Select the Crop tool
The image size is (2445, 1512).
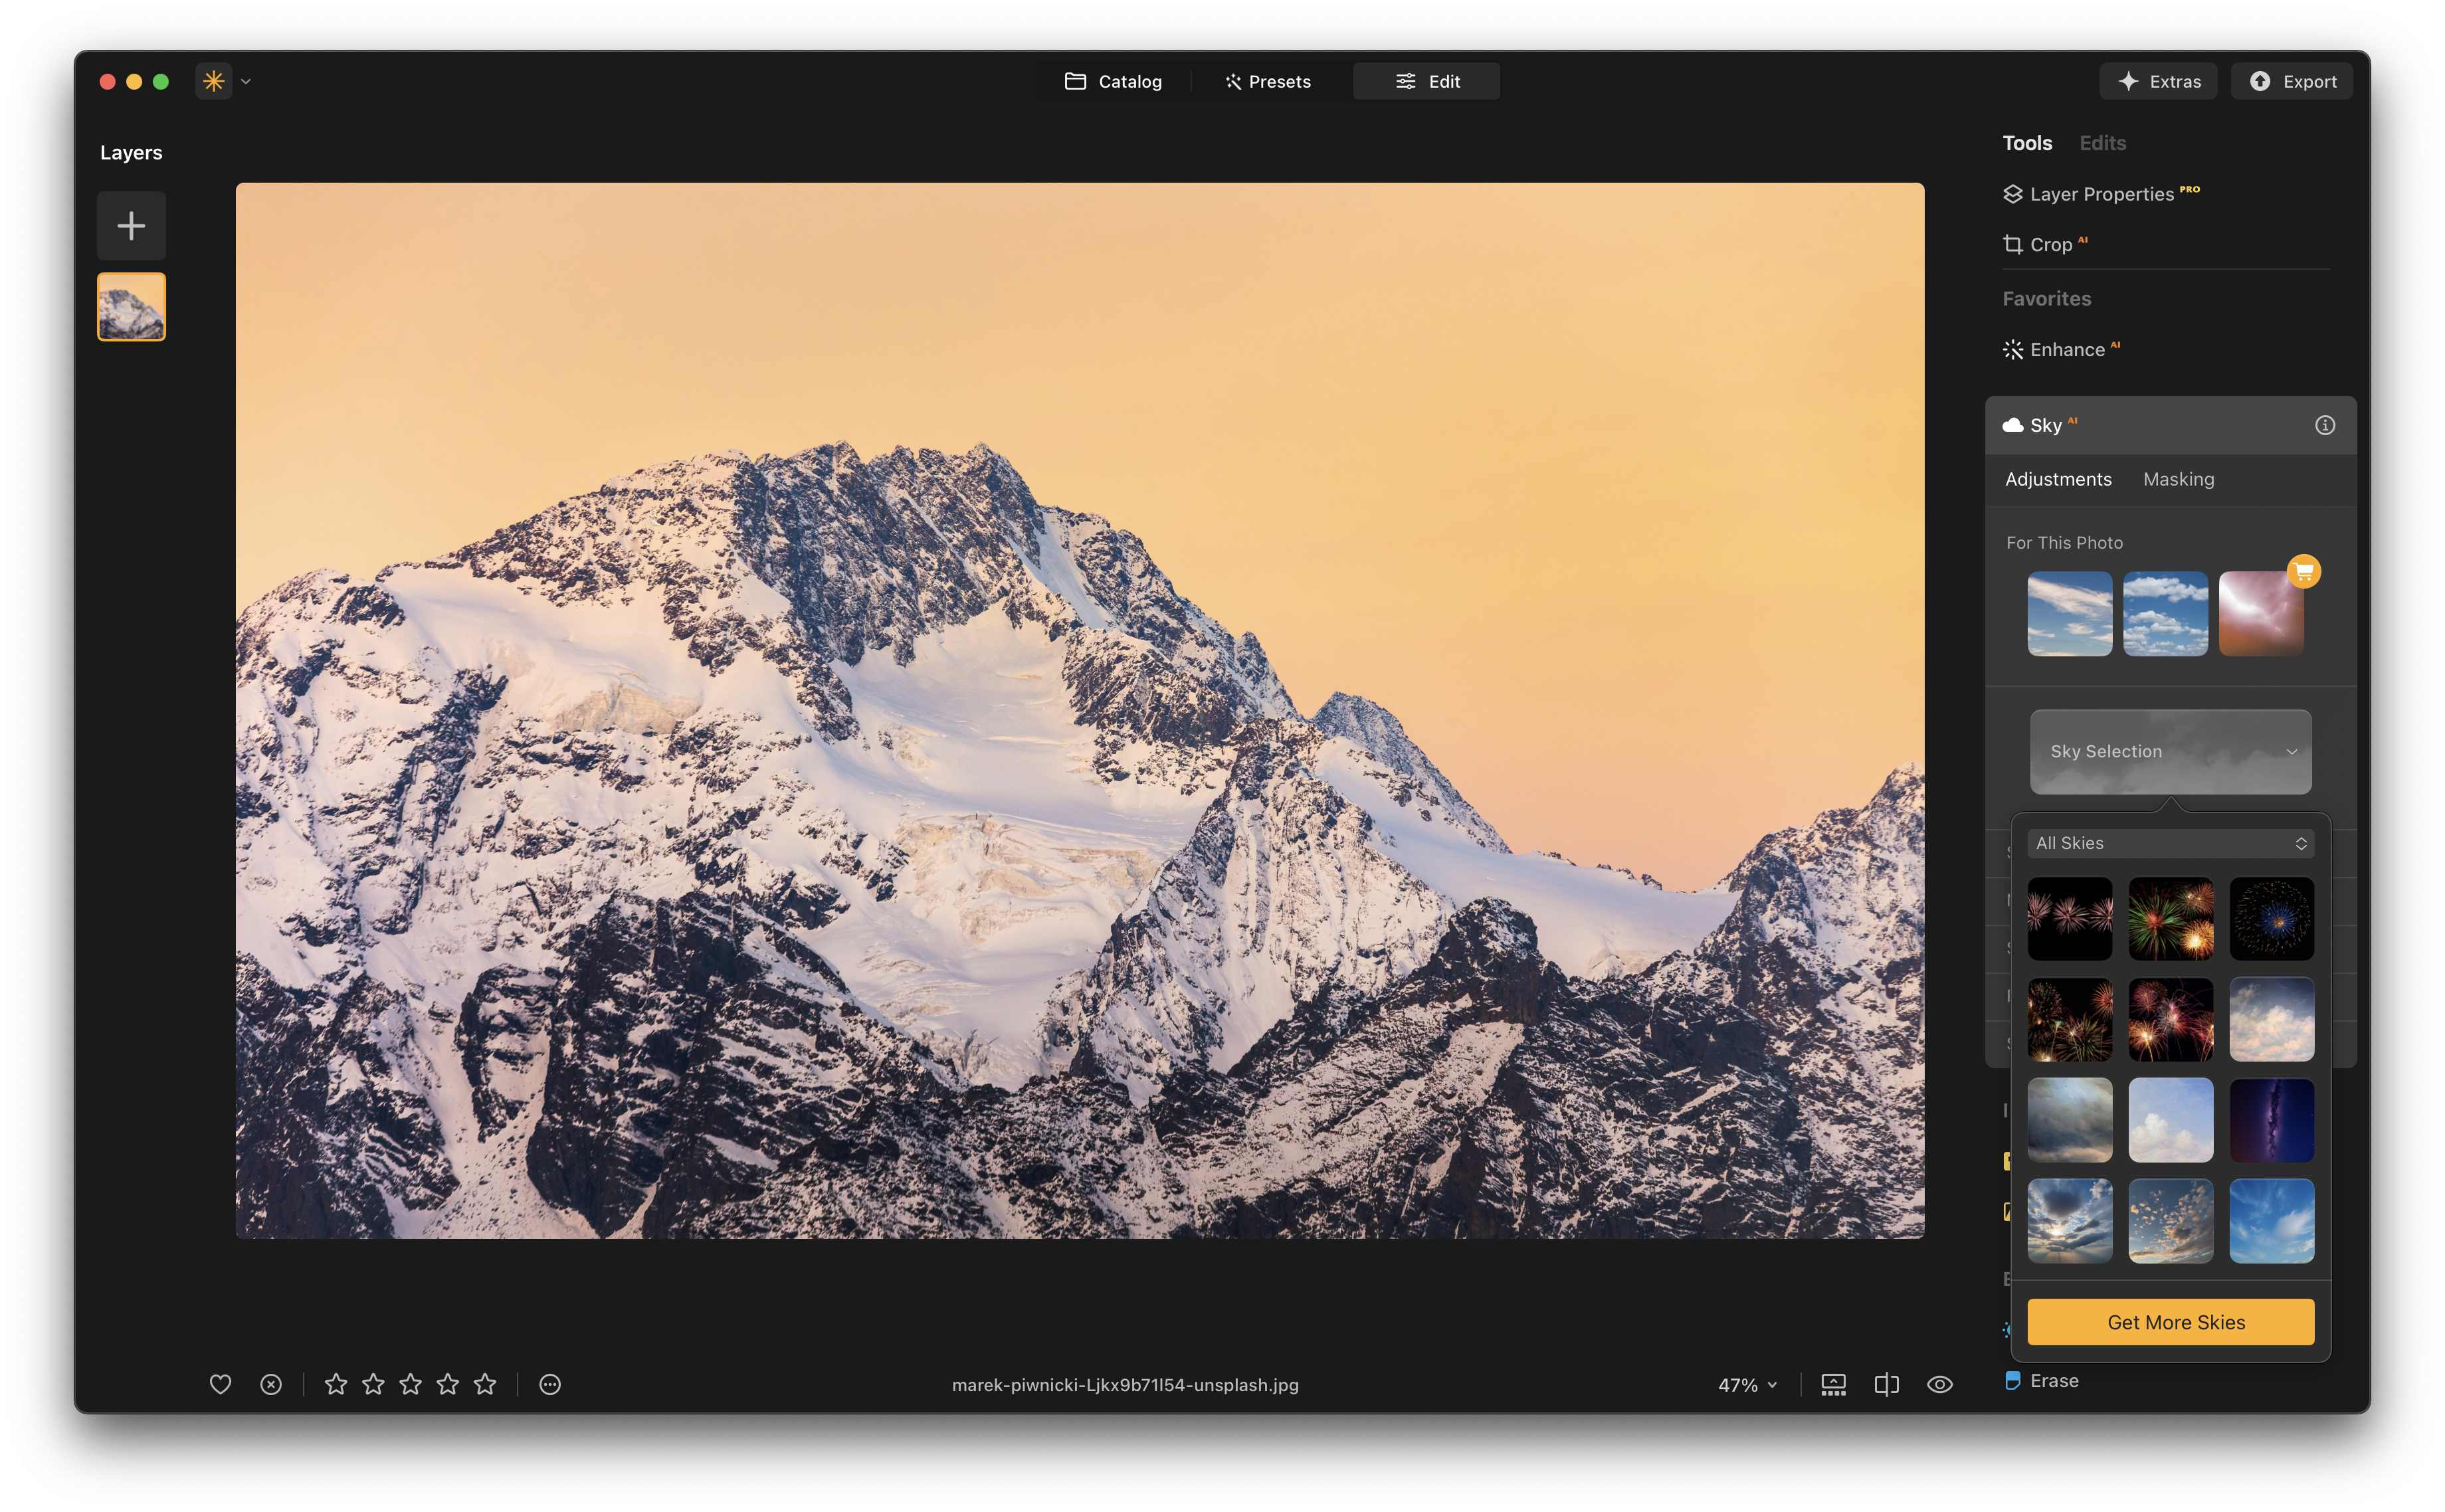2050,245
